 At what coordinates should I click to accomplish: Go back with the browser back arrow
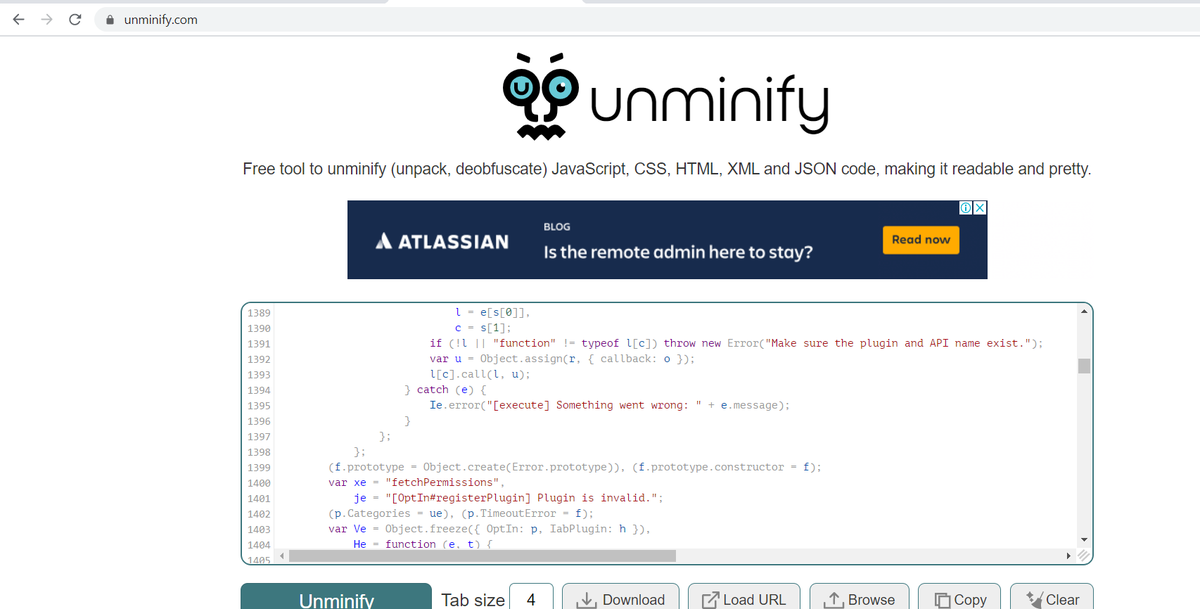pos(19,19)
